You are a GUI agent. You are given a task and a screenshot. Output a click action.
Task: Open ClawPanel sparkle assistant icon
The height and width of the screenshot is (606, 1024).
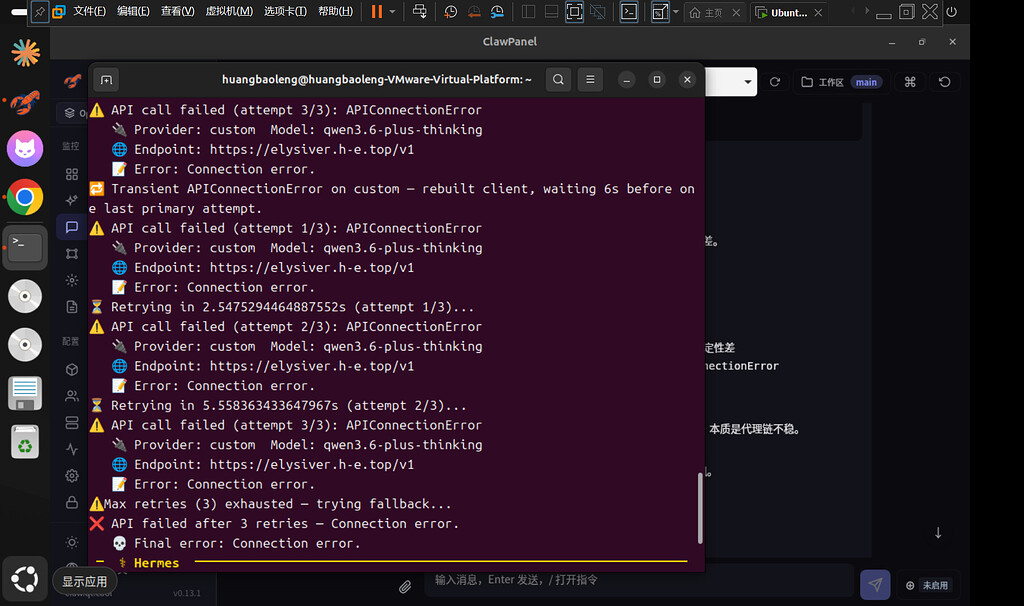[x=72, y=200]
